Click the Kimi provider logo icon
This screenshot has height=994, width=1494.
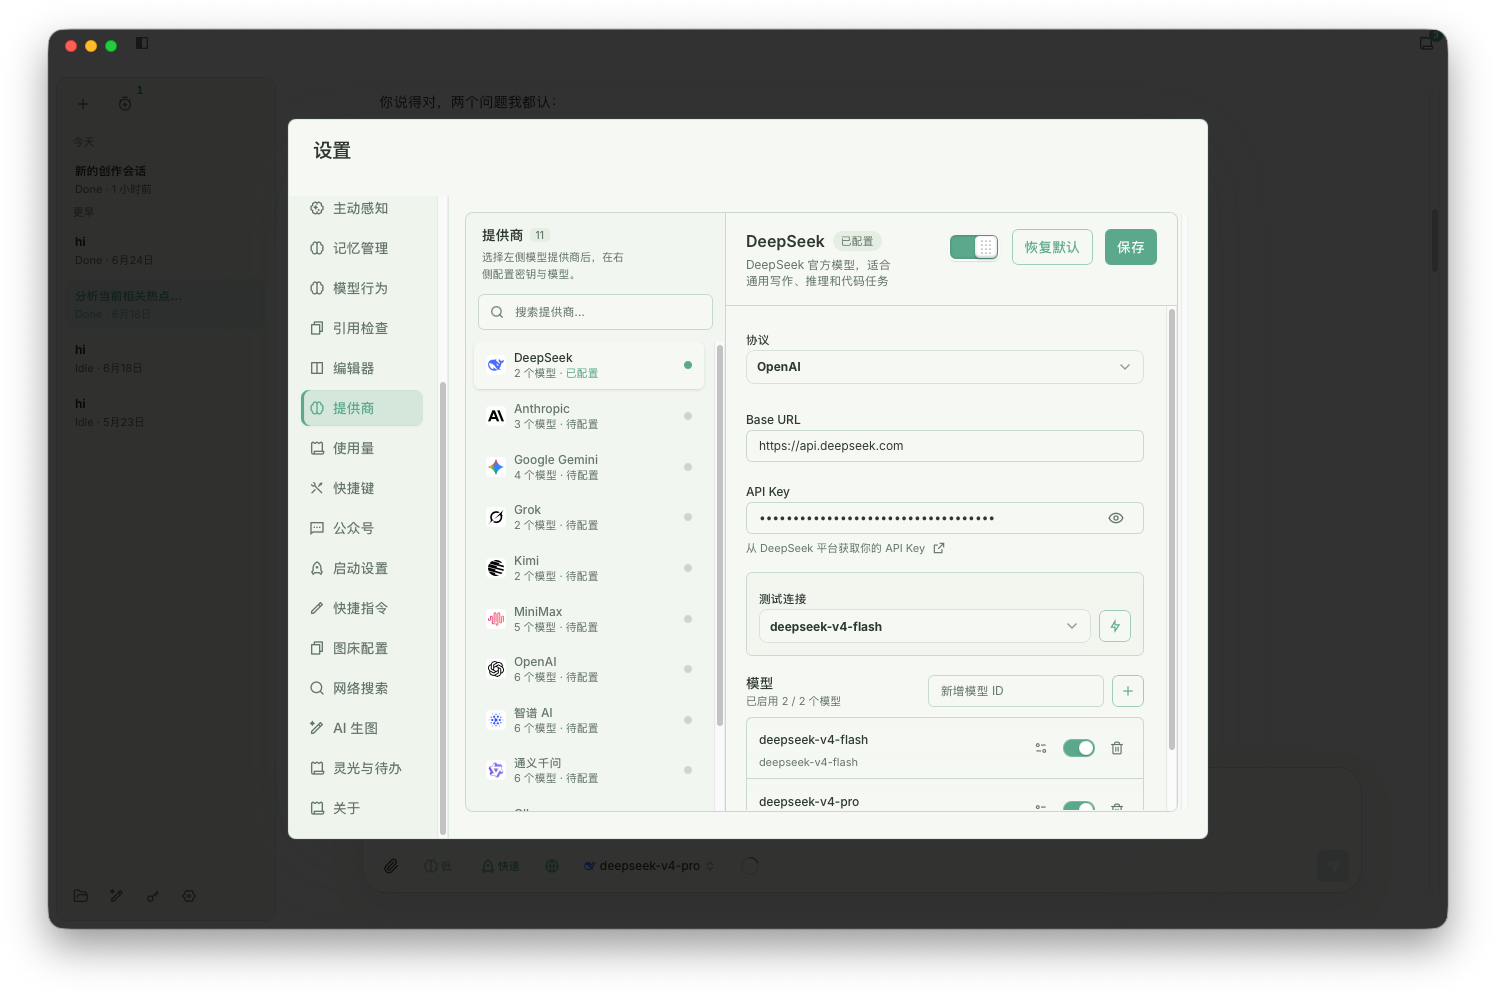coord(495,568)
